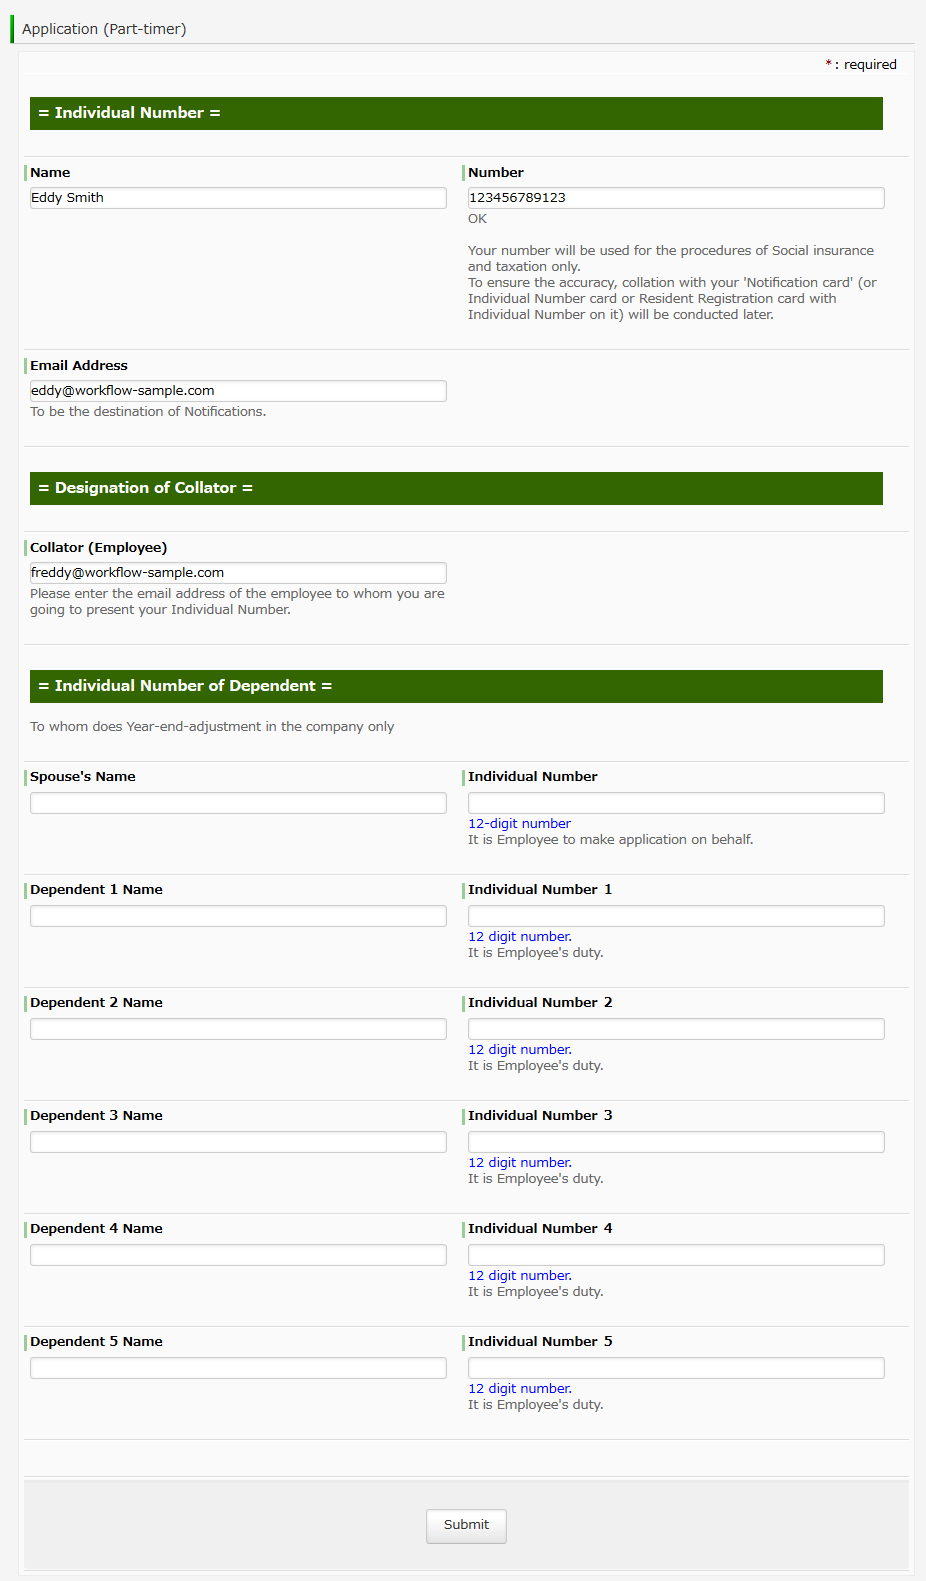
Task: Click the Spouse's Name input
Action: click(238, 803)
